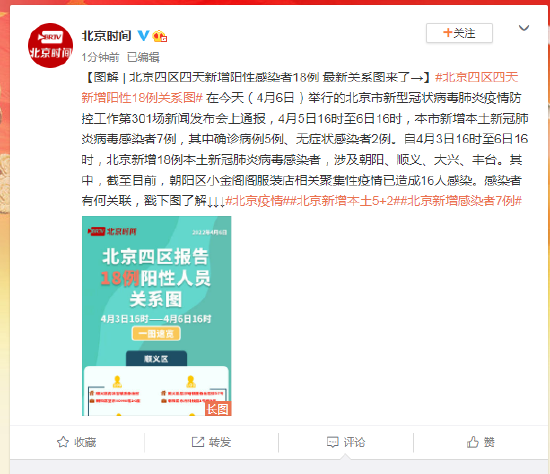Image resolution: width=550 pixels, height=474 pixels.
Task: Click the 已编辑 edited label
Action: pos(143,57)
